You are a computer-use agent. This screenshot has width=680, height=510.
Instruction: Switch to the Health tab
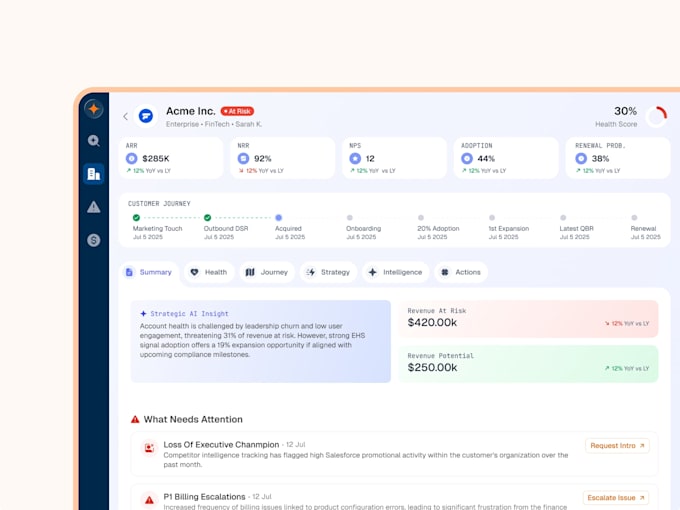pos(209,272)
